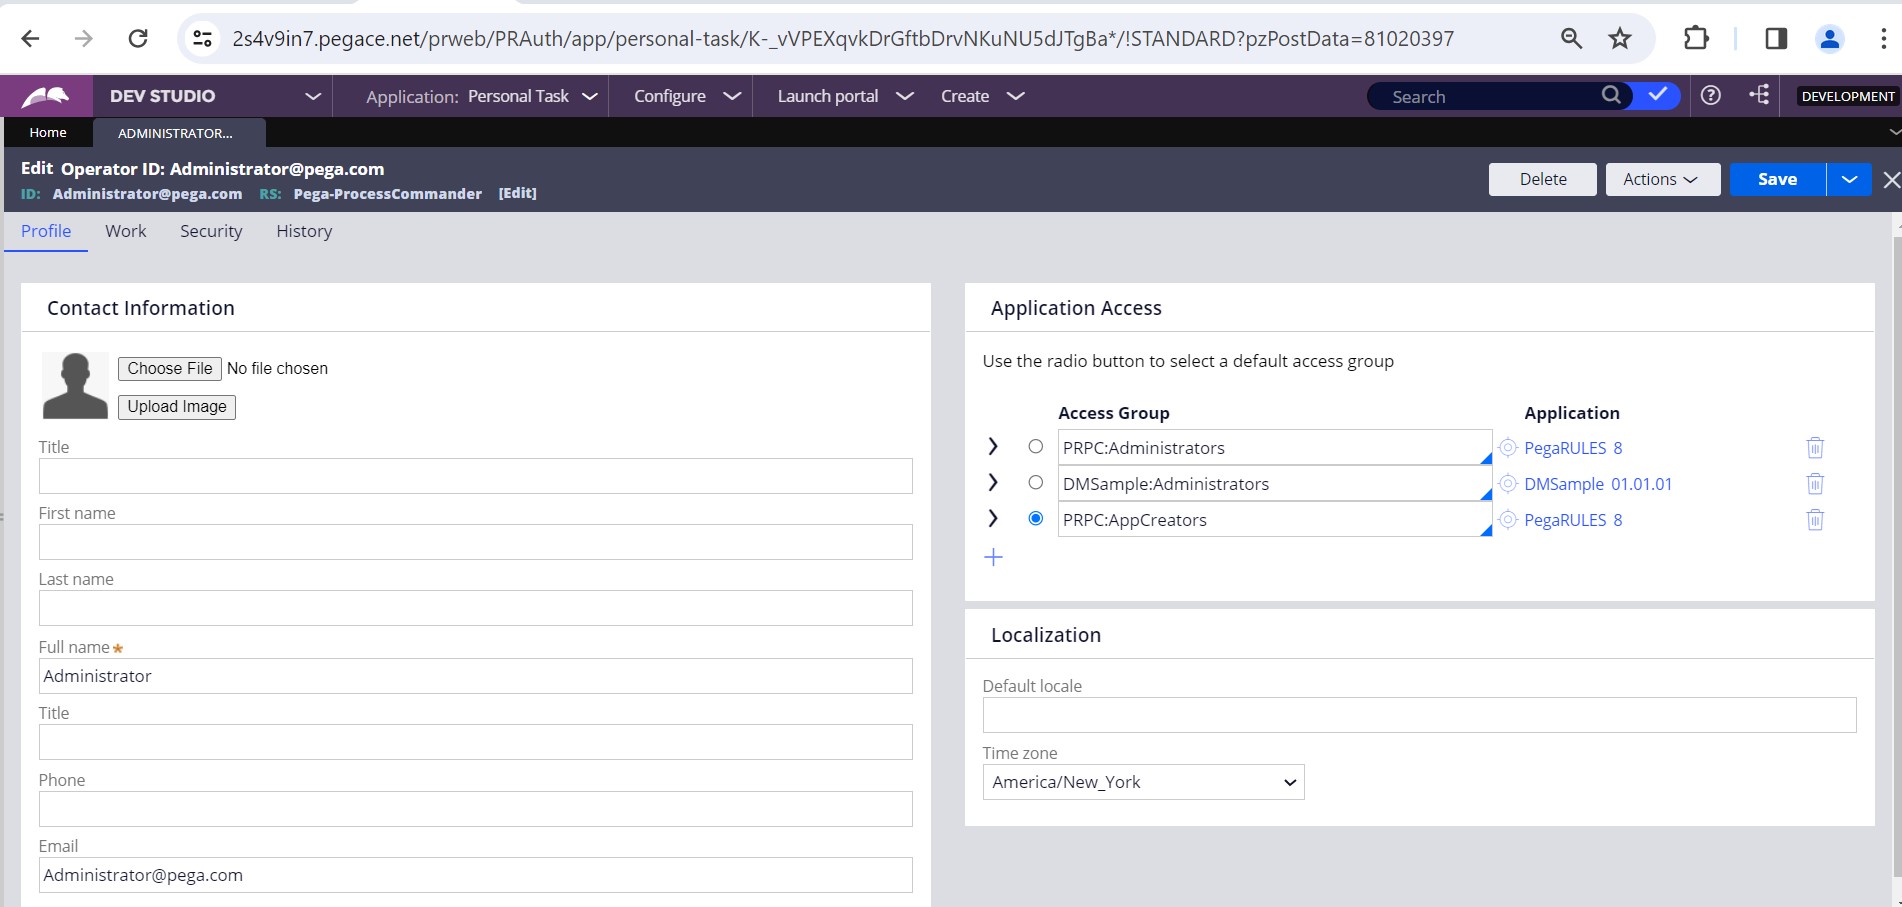Viewport: 1902px width, 907px height.
Task: Delete DMSample:Administrators access group row
Action: point(1815,484)
